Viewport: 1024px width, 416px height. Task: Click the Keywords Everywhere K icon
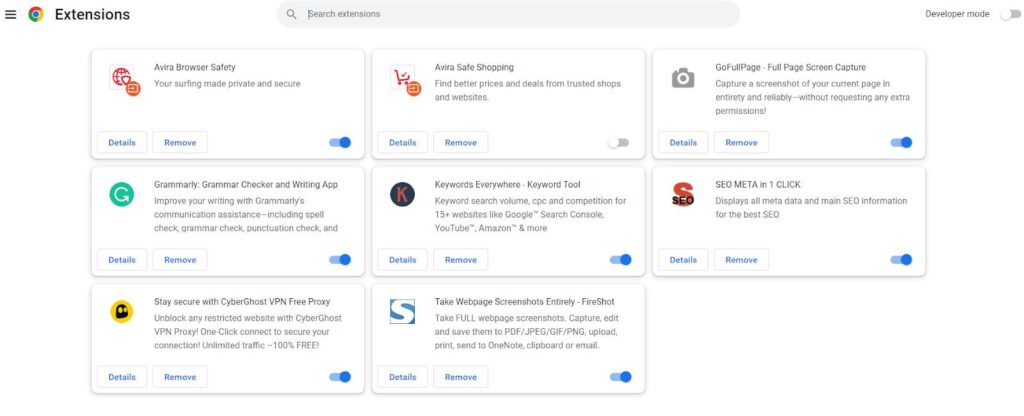point(402,195)
